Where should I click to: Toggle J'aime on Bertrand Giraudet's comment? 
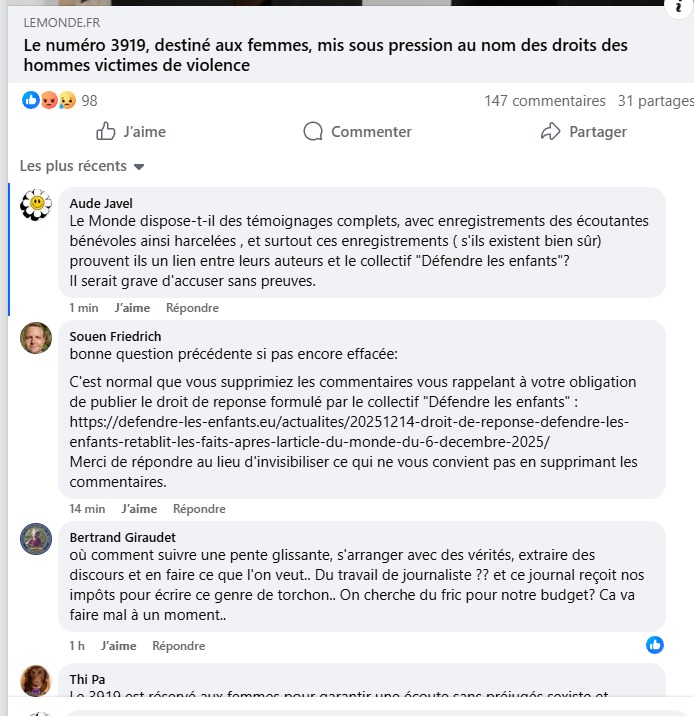coord(118,646)
